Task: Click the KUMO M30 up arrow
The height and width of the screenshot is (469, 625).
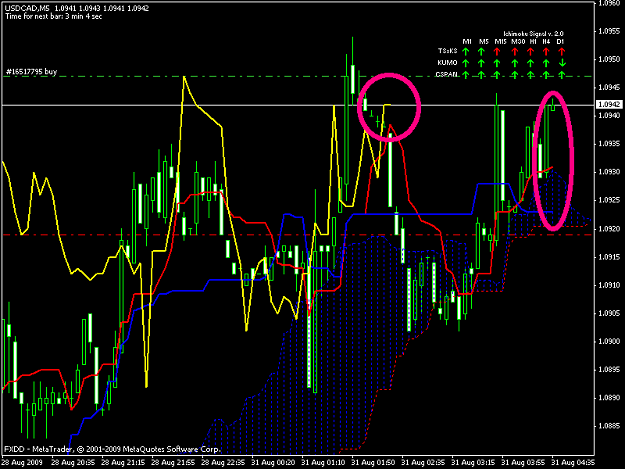Action: tap(515, 63)
